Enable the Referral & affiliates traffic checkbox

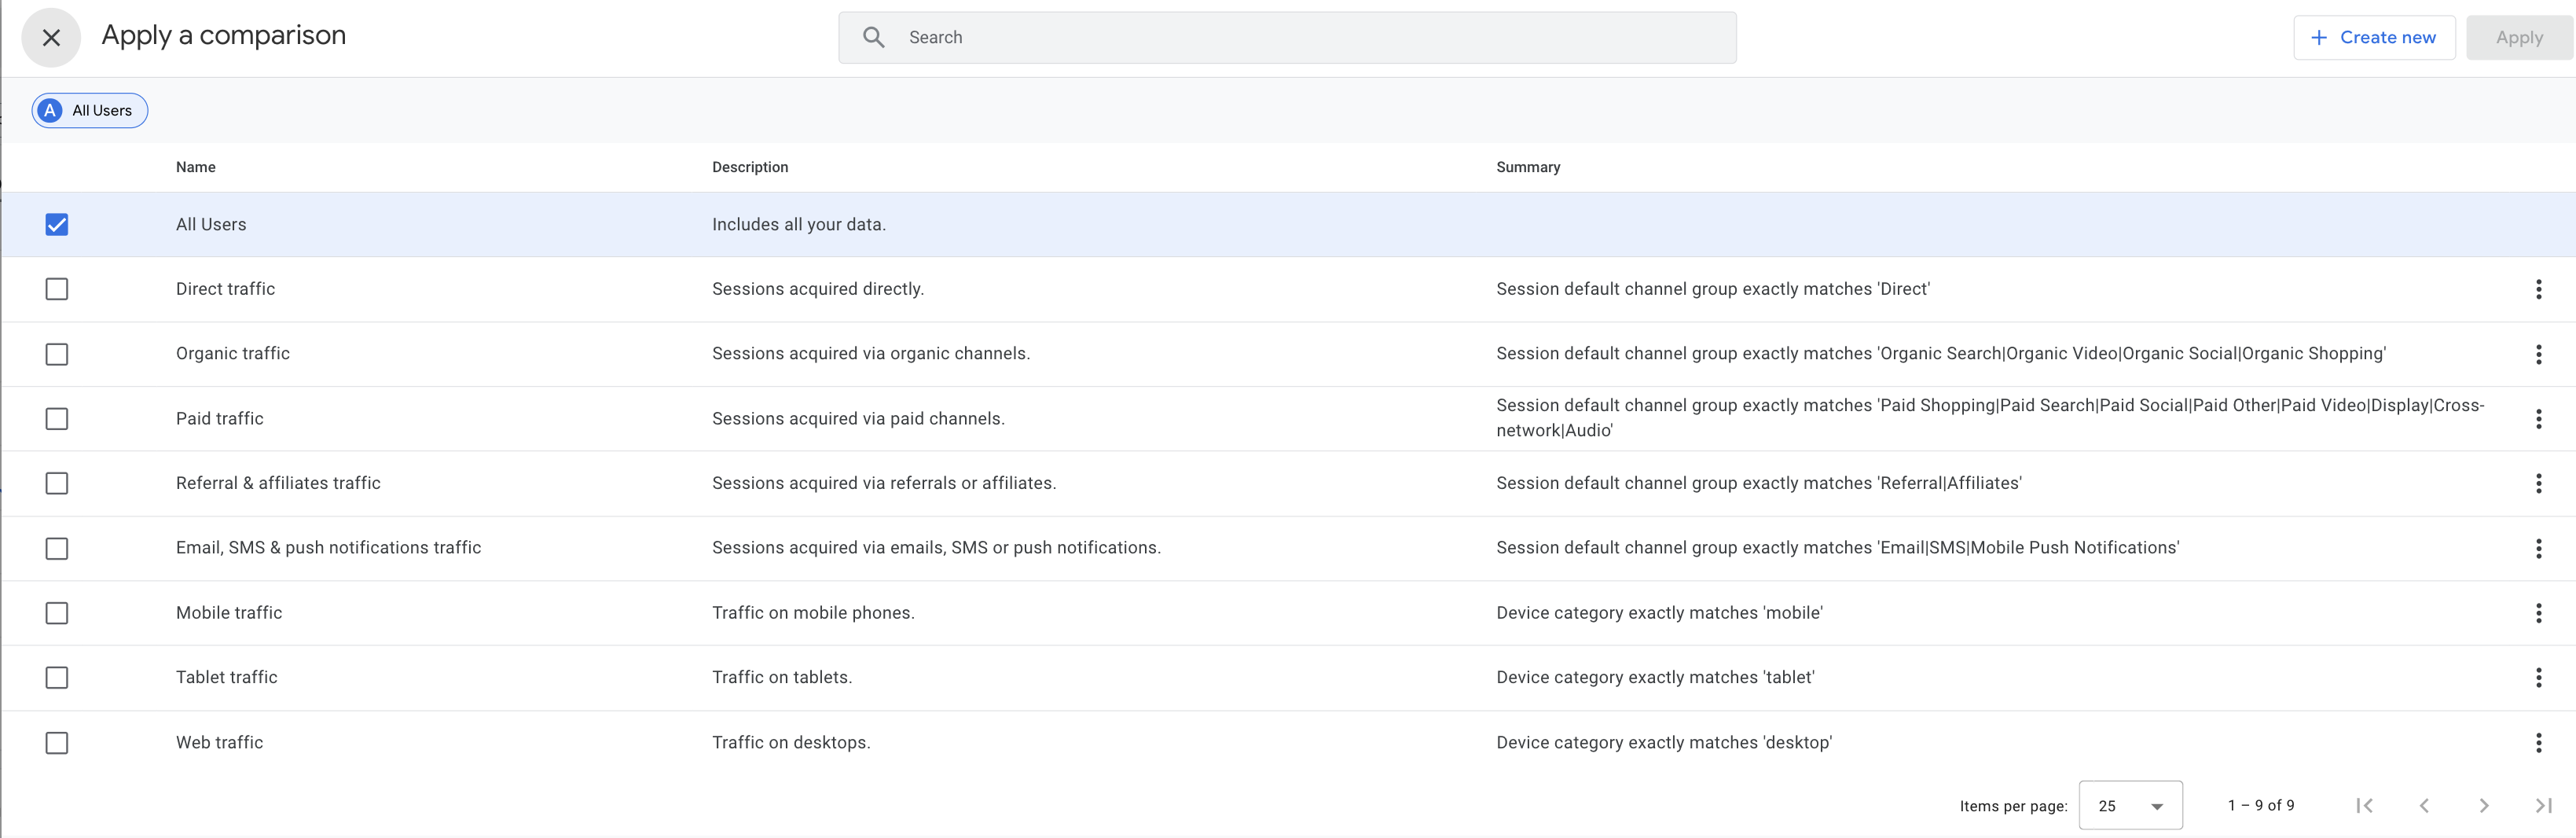pyautogui.click(x=57, y=484)
